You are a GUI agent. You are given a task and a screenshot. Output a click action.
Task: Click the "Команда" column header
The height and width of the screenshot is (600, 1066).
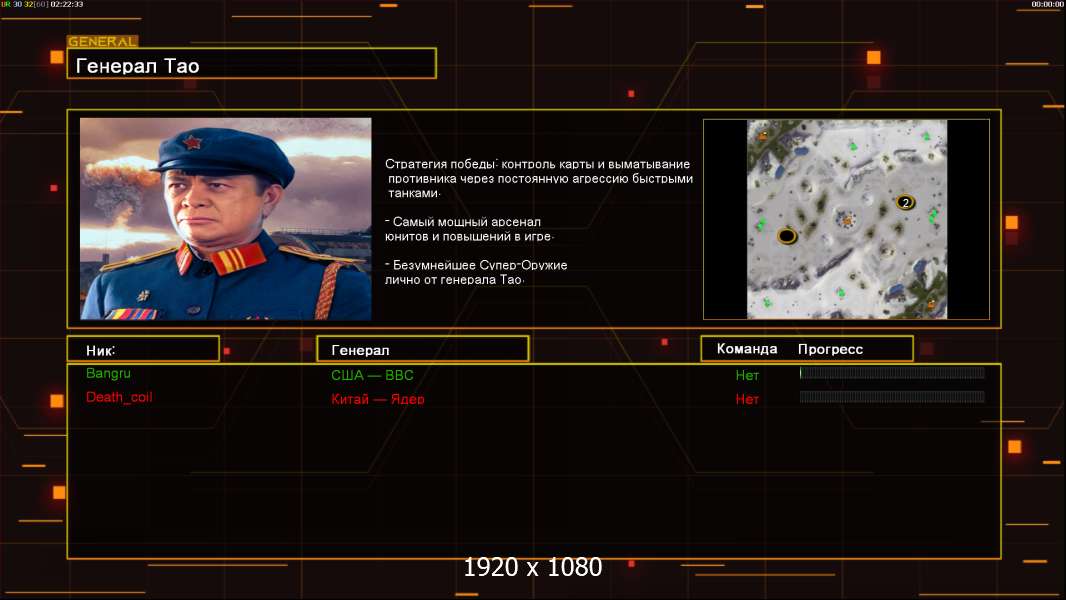tap(746, 349)
